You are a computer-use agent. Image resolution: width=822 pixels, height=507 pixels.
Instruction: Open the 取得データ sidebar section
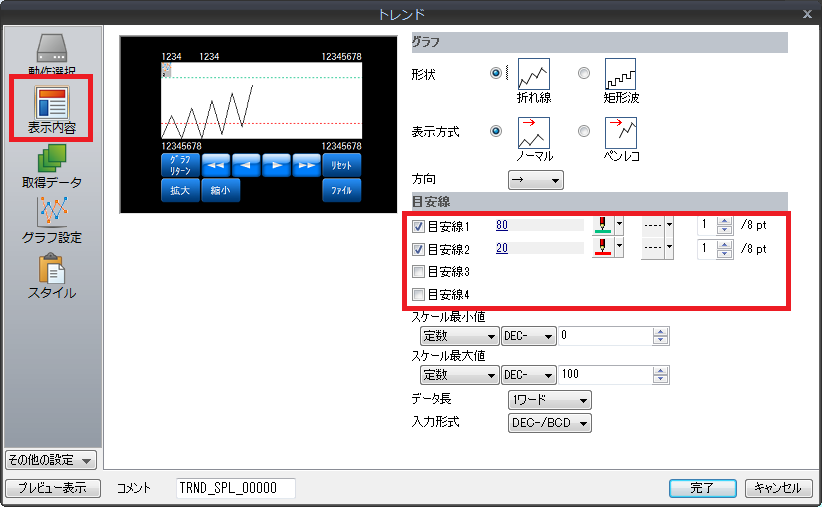tap(52, 166)
